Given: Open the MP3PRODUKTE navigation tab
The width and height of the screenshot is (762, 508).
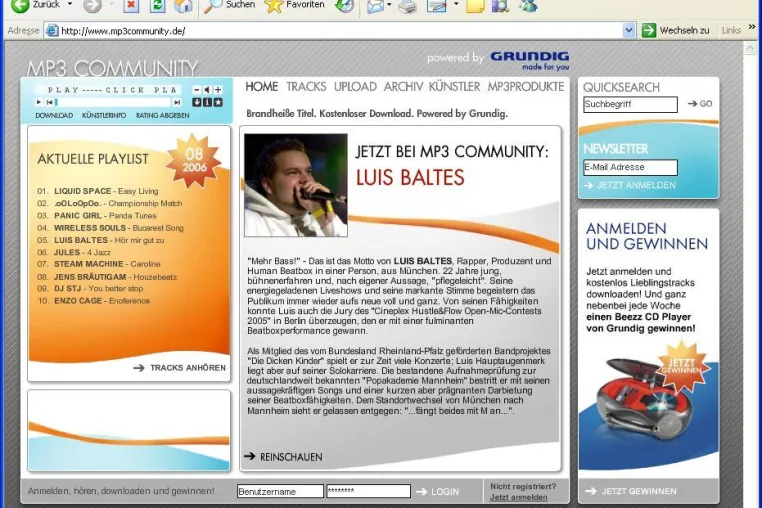Looking at the screenshot, I should (x=526, y=87).
